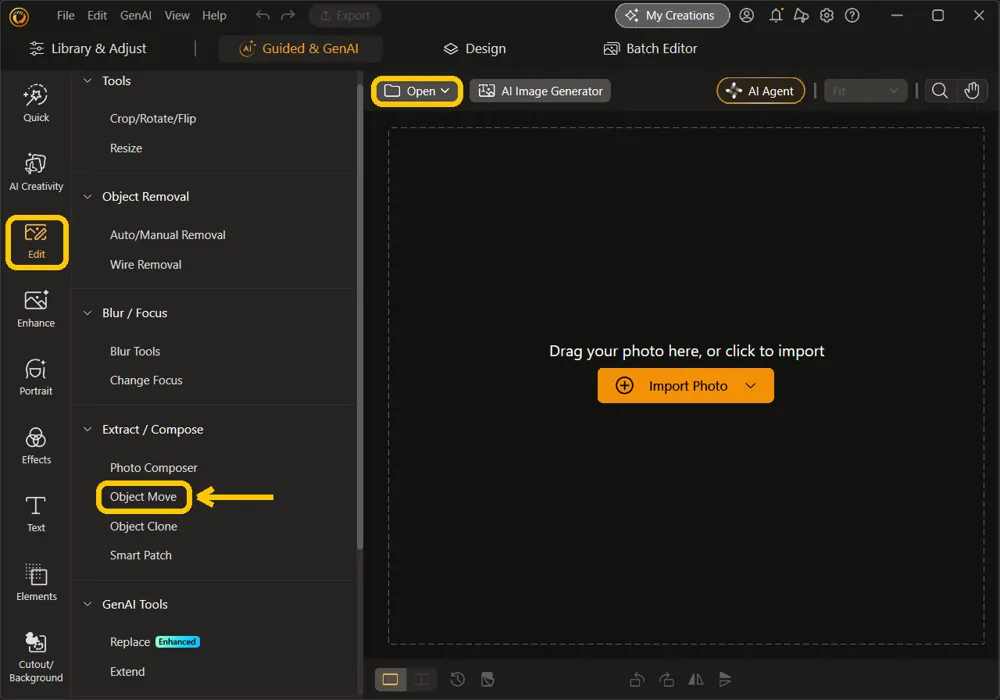Expand the Import Photo dropdown arrow
This screenshot has width=1000, height=700.
click(751, 386)
